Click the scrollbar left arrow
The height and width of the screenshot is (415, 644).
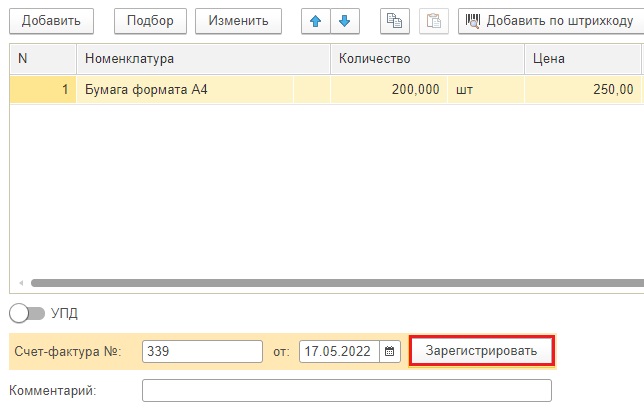21,283
